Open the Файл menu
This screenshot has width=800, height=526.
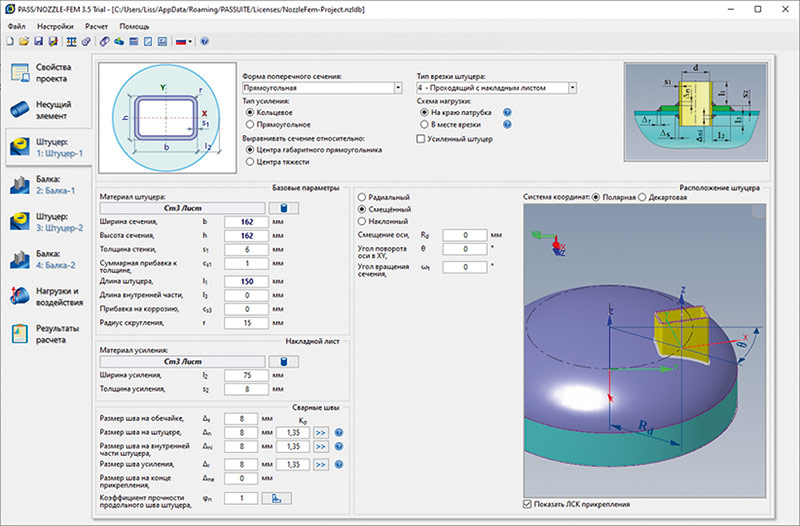coord(17,26)
